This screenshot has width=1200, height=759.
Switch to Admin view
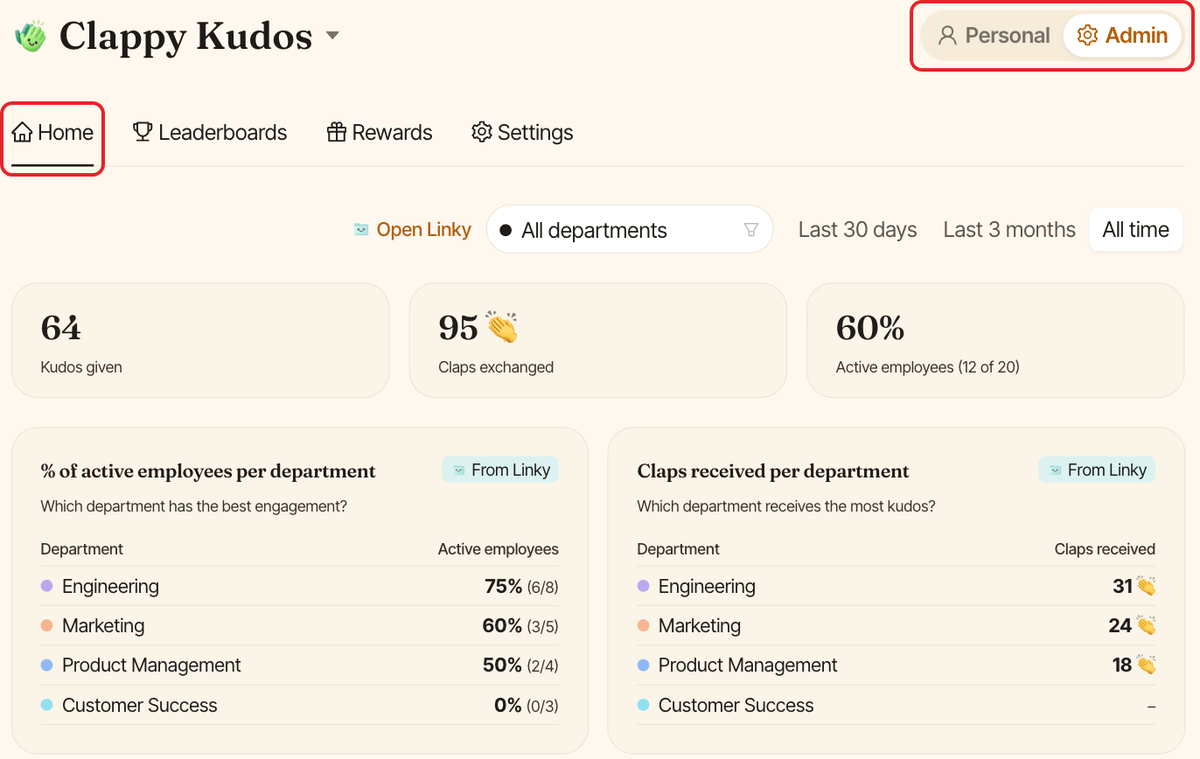[1122, 36]
